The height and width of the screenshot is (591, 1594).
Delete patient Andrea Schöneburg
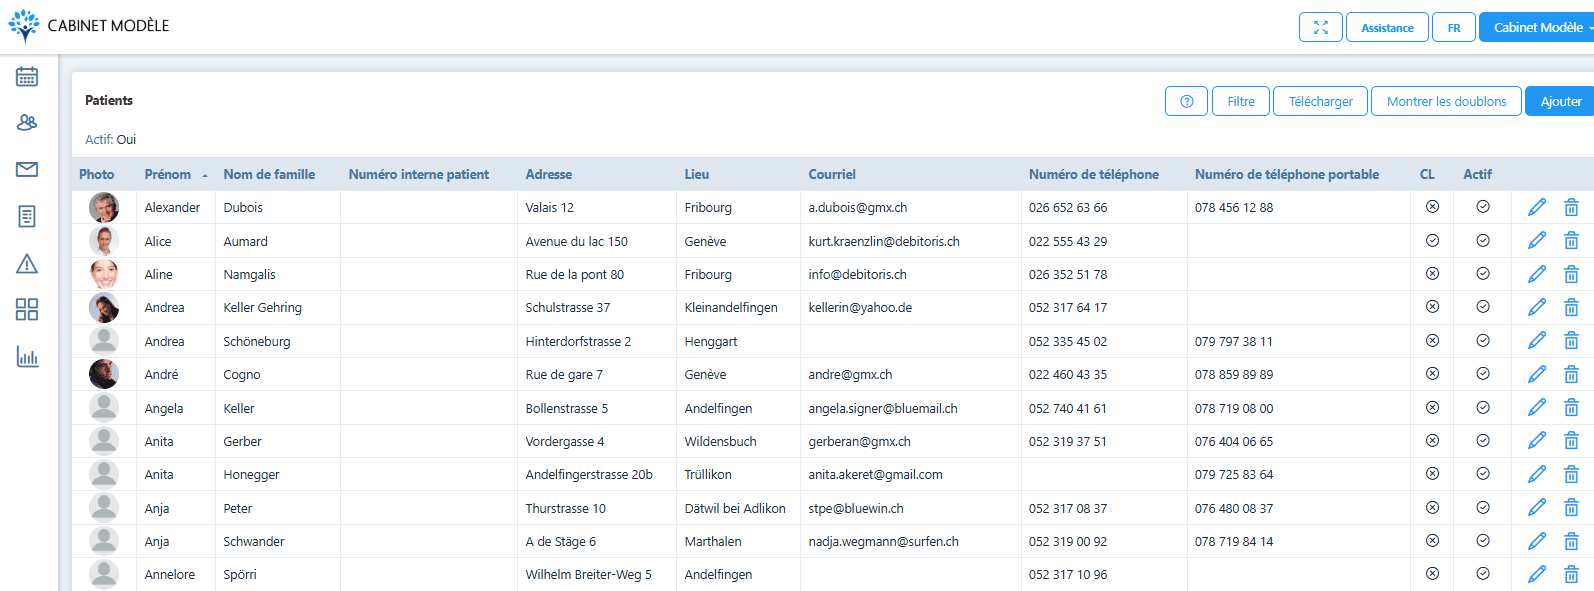point(1571,341)
